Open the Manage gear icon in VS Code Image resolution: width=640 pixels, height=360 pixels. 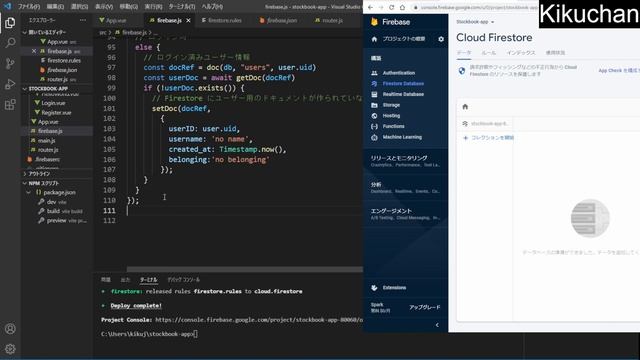[10, 349]
